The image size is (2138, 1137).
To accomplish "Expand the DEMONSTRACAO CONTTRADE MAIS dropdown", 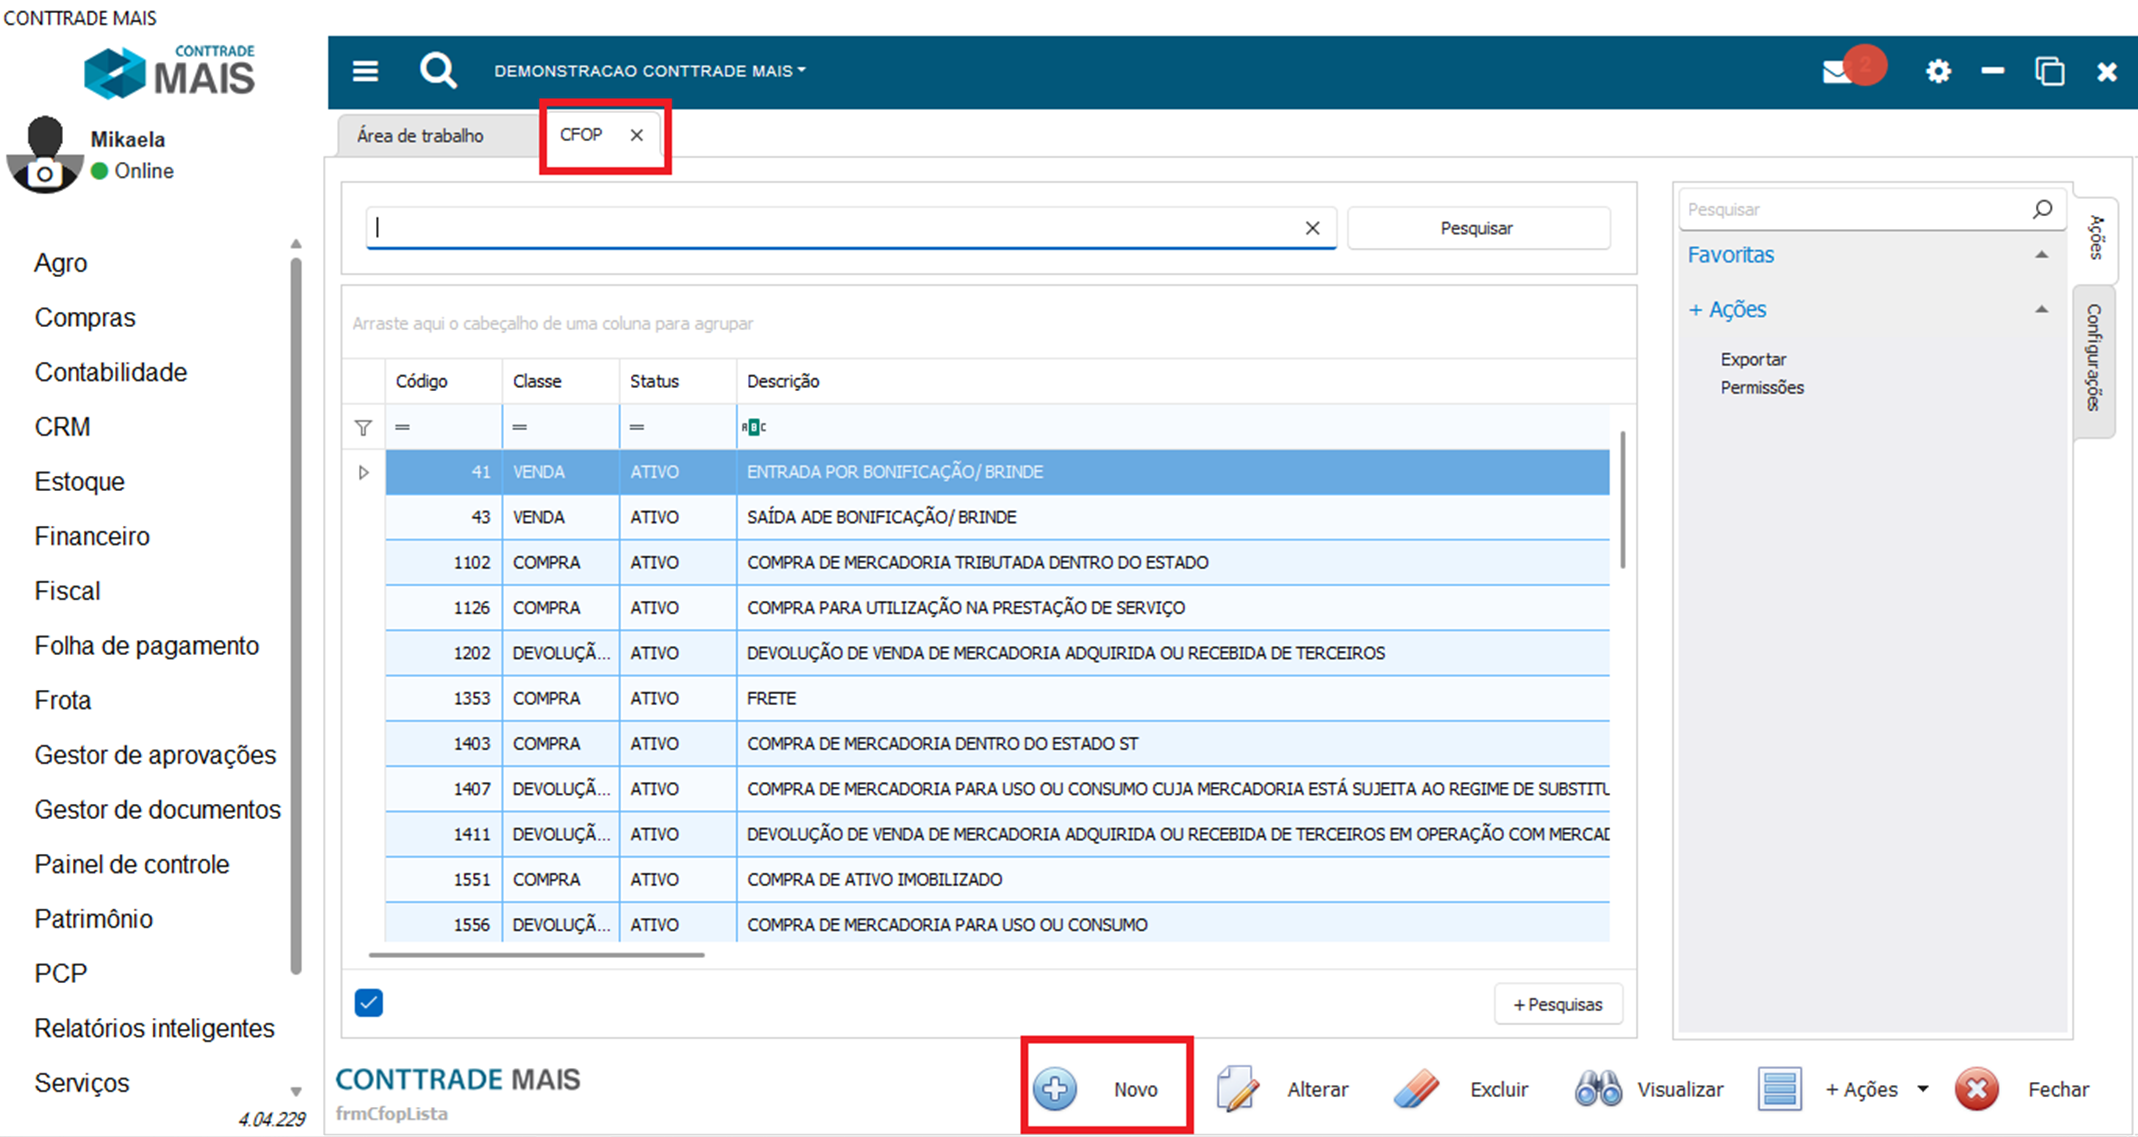I will point(650,71).
